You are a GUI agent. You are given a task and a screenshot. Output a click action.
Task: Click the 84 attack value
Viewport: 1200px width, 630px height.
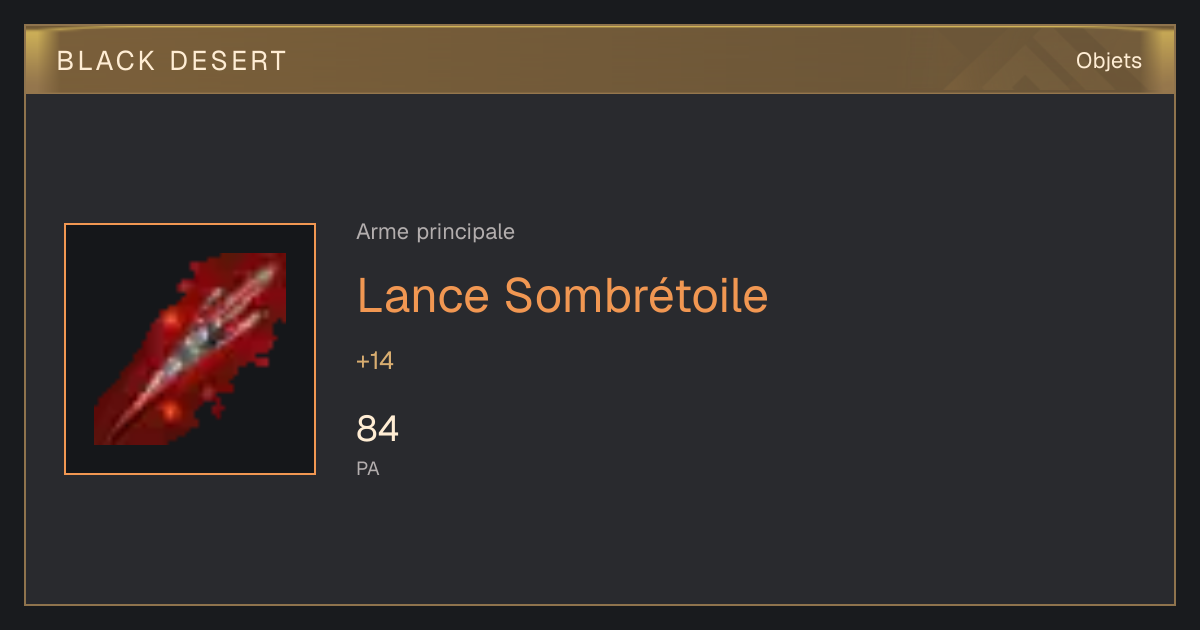[377, 429]
